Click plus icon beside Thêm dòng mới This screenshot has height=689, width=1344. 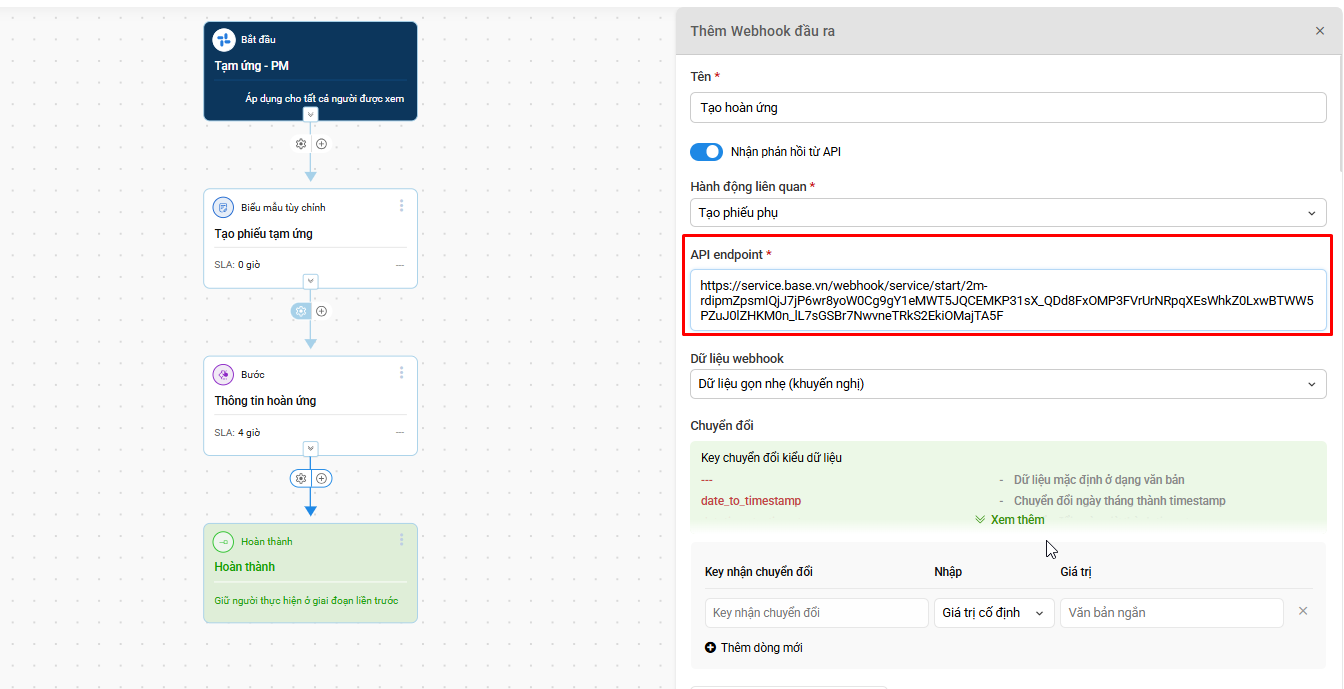click(711, 648)
